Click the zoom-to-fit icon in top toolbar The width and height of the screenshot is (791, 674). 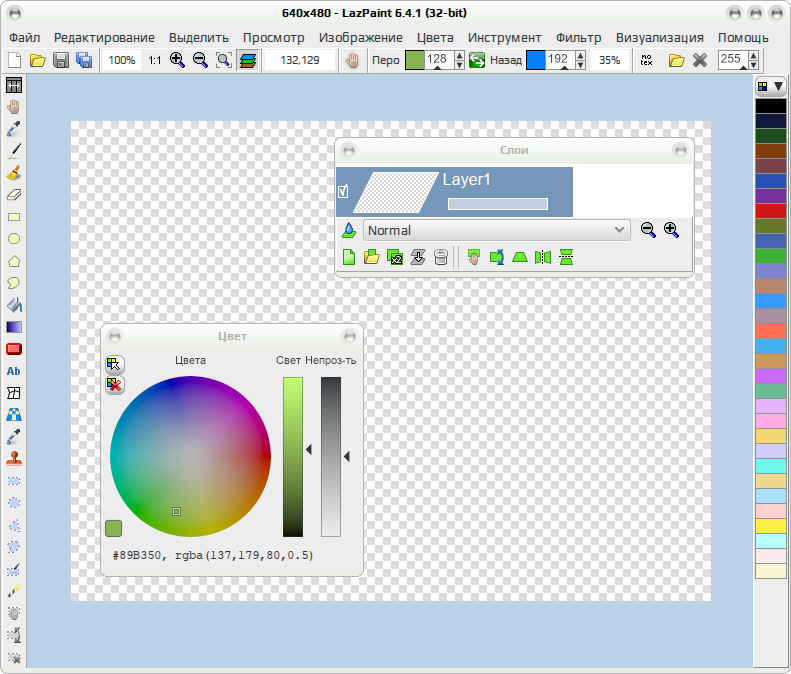coord(223,61)
